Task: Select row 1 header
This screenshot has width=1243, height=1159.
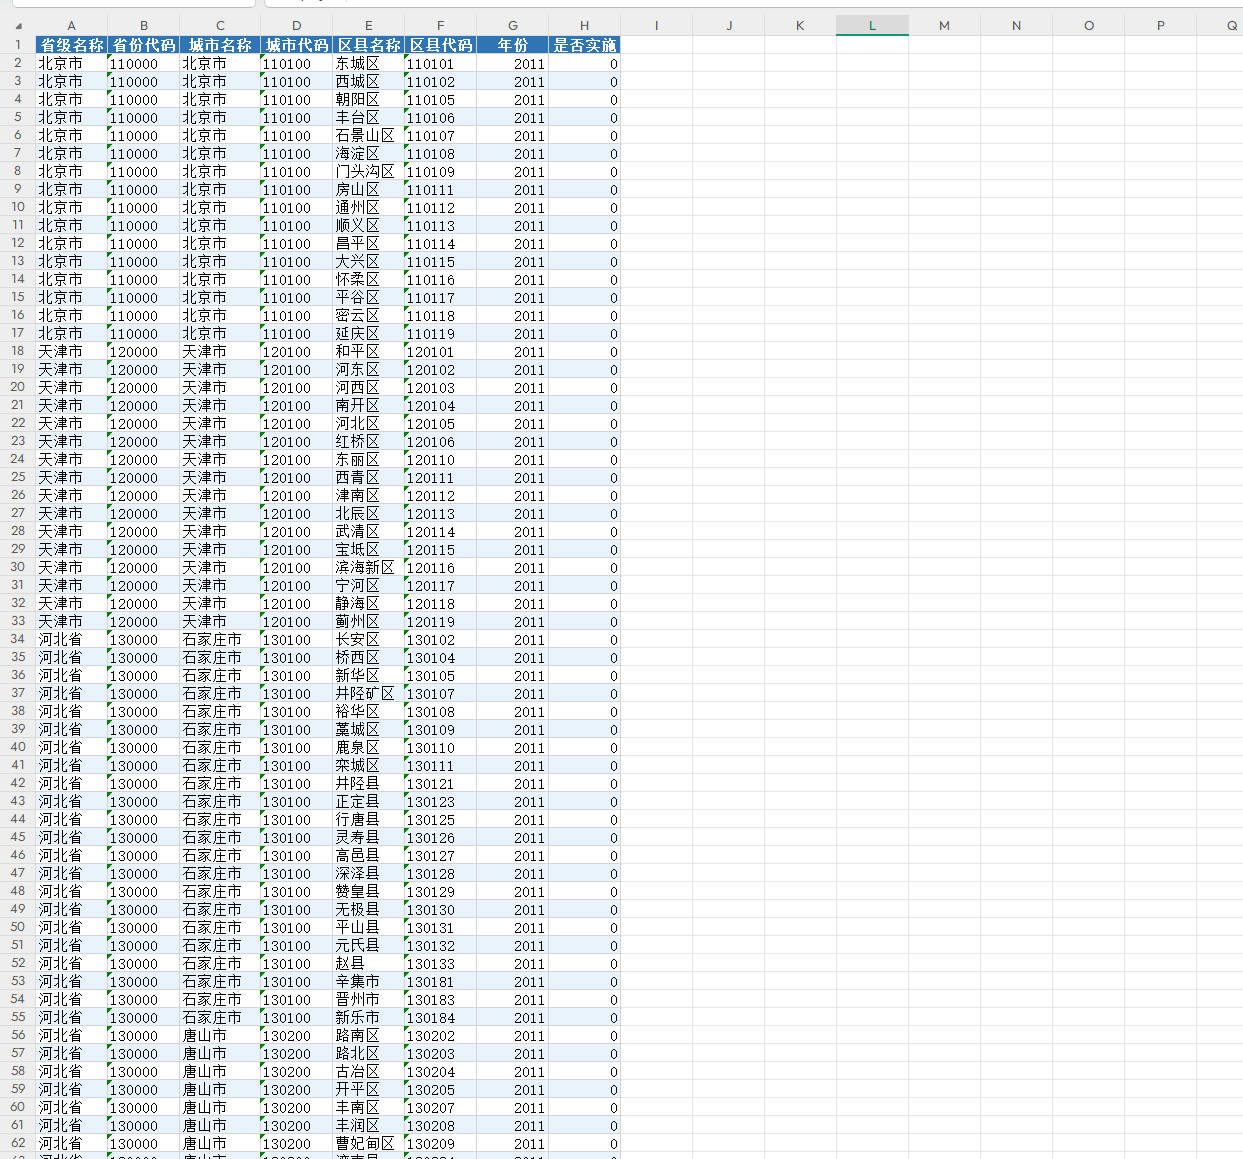Action: point(18,45)
